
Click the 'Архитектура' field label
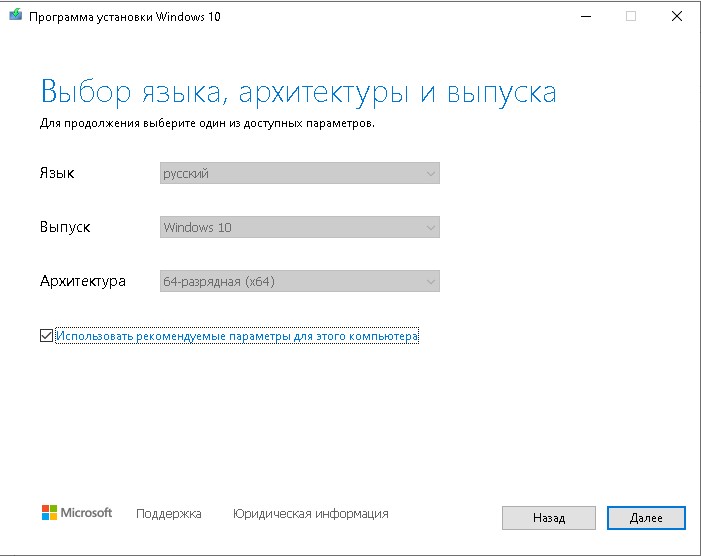[83, 281]
